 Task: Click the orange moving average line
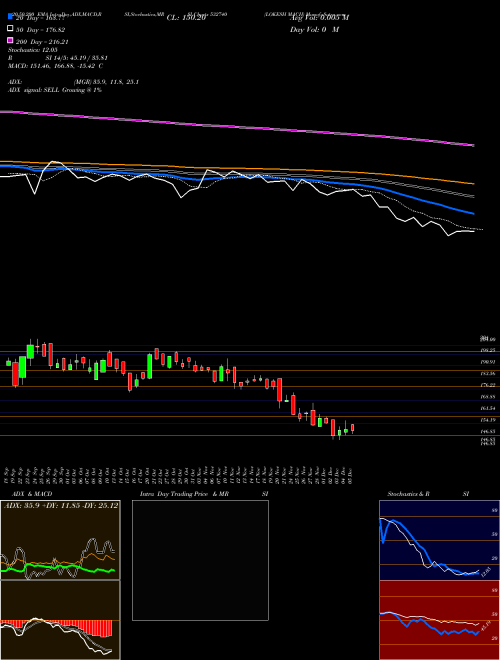pos(237,169)
